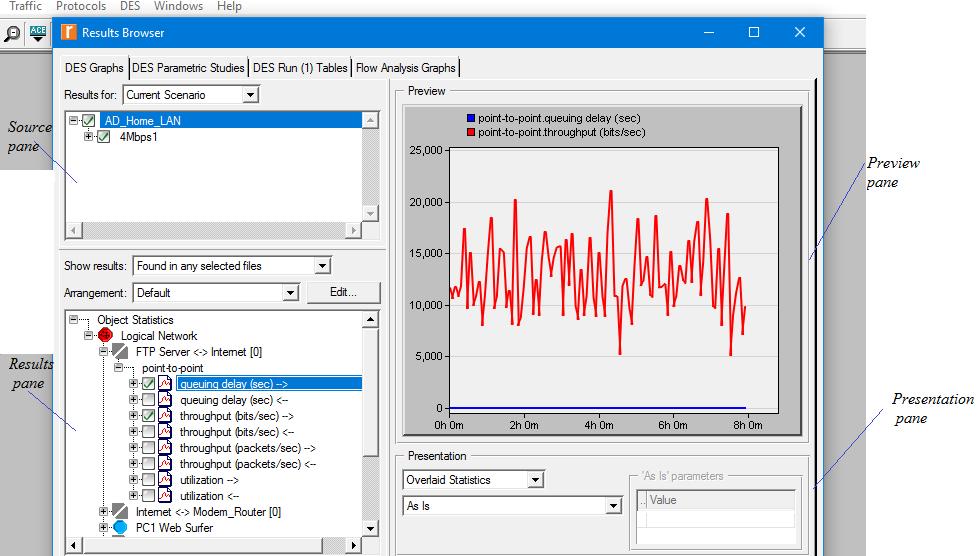
Task: Click source pane scroll right arrow
Action: (x=354, y=230)
